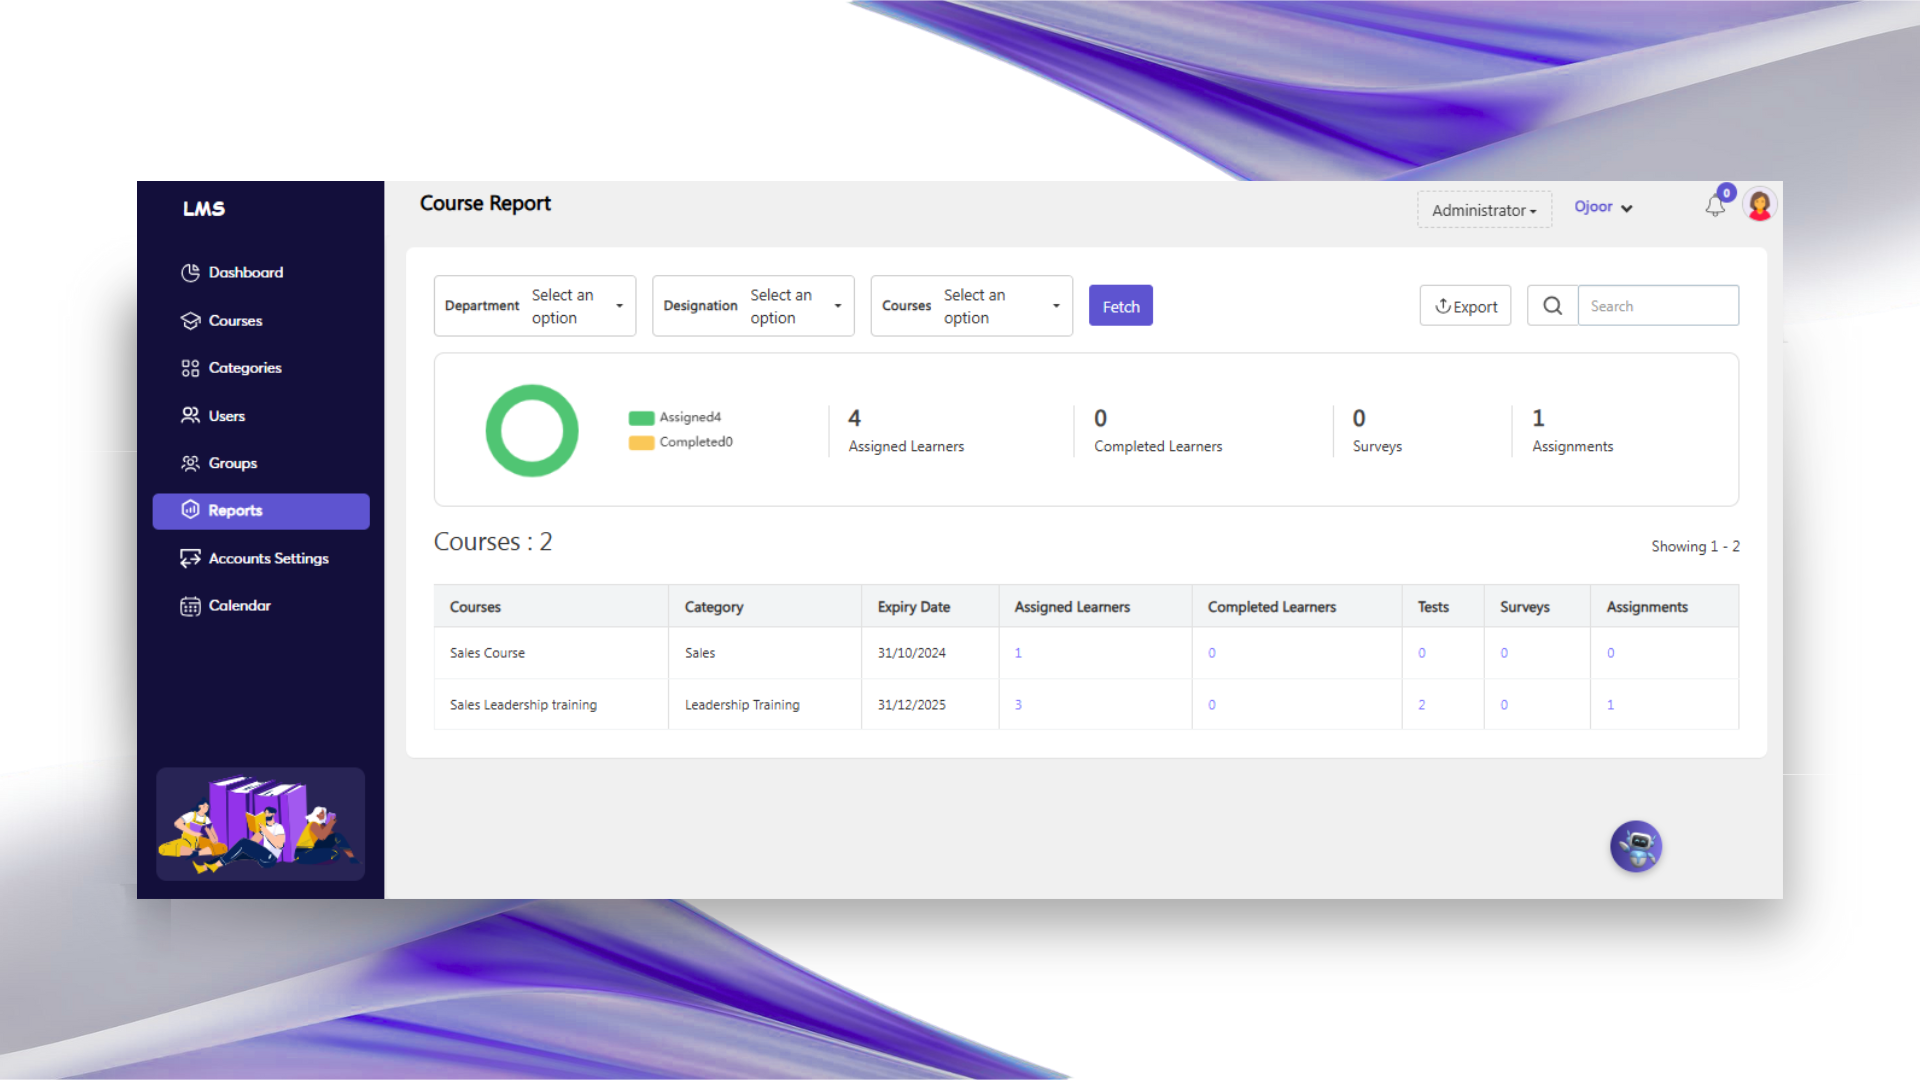Viewport: 1920px width, 1080px height.
Task: Open the chatbot robot assistant
Action: point(1636,847)
